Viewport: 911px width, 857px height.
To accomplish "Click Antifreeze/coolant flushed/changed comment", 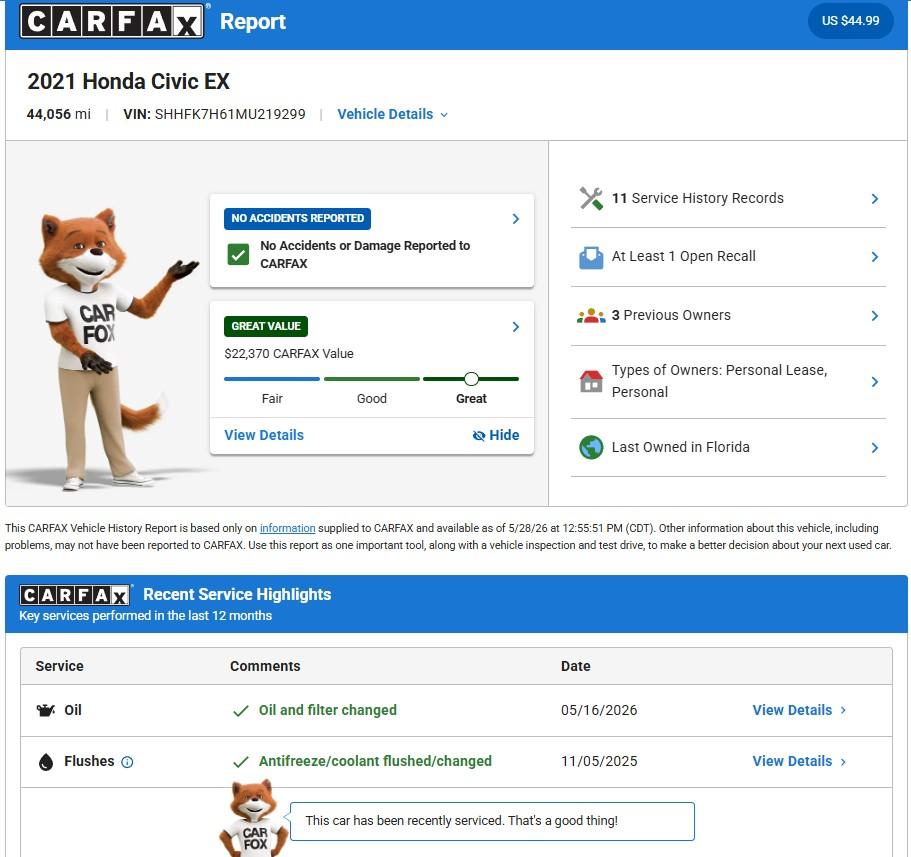I will coord(375,761).
